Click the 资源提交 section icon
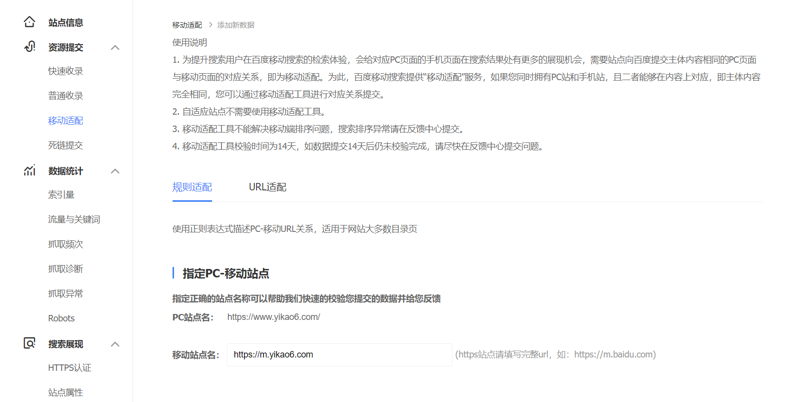Image resolution: width=798 pixels, height=402 pixels. (29, 47)
